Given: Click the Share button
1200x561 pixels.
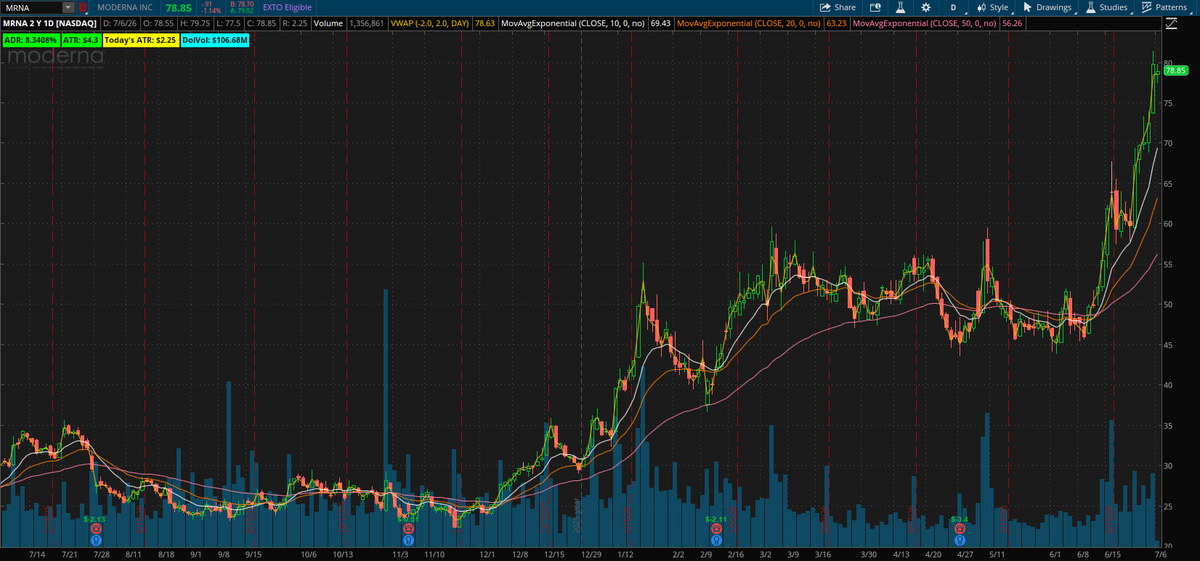Looking at the screenshot, I should (837, 7).
